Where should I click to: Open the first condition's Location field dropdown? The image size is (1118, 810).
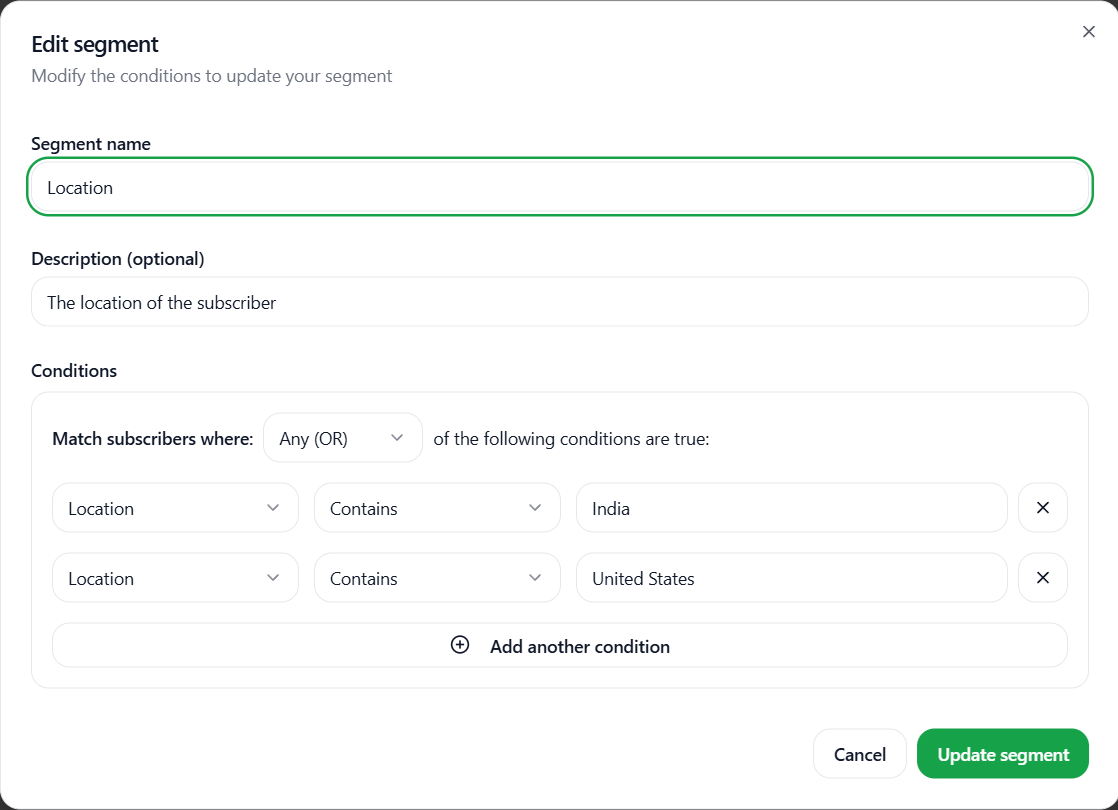coord(175,508)
